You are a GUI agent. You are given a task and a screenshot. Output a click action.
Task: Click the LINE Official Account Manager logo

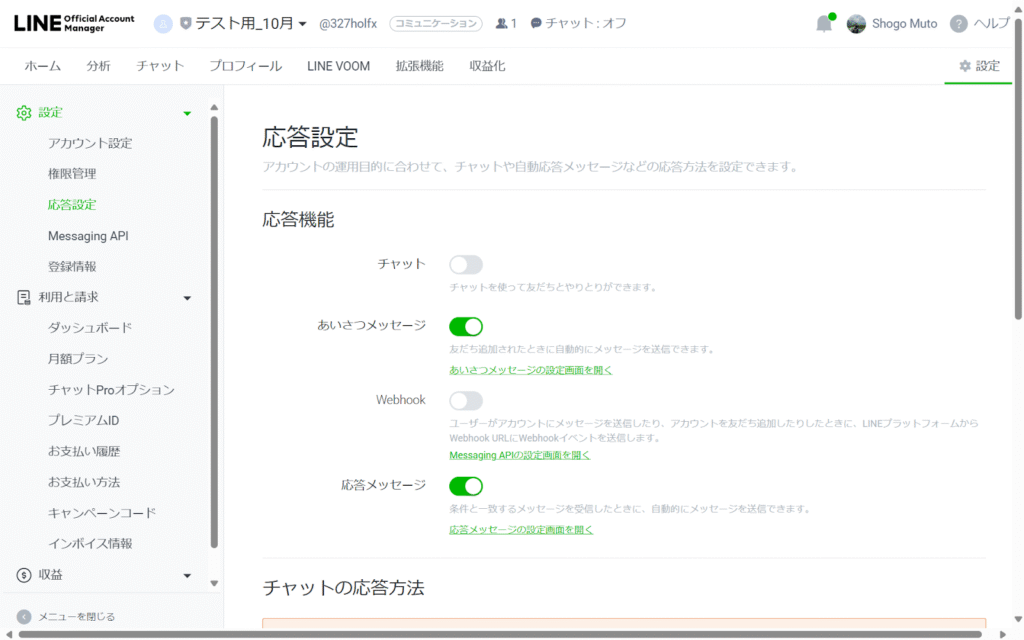tap(74, 23)
